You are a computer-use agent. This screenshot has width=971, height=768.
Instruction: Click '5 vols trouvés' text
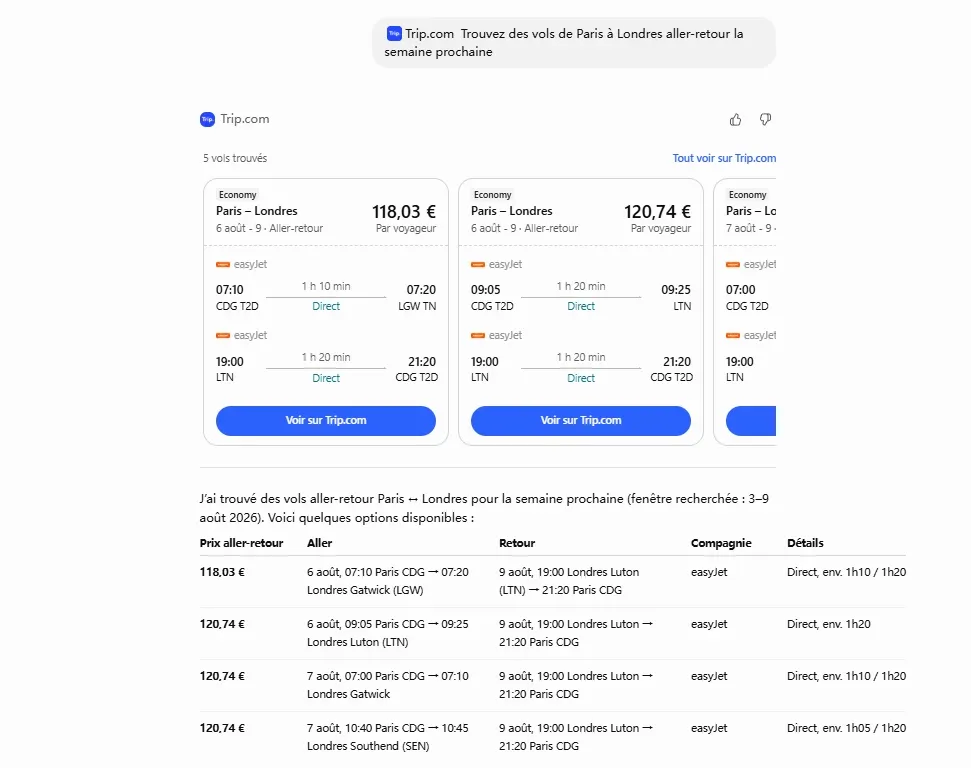coord(235,158)
